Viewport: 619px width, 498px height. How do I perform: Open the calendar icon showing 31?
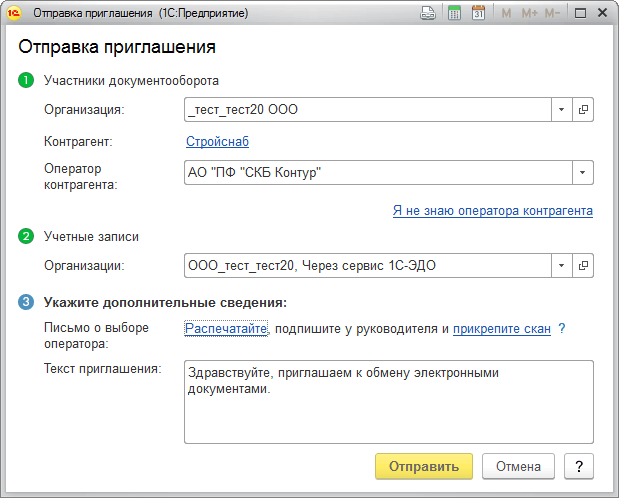coord(478,14)
